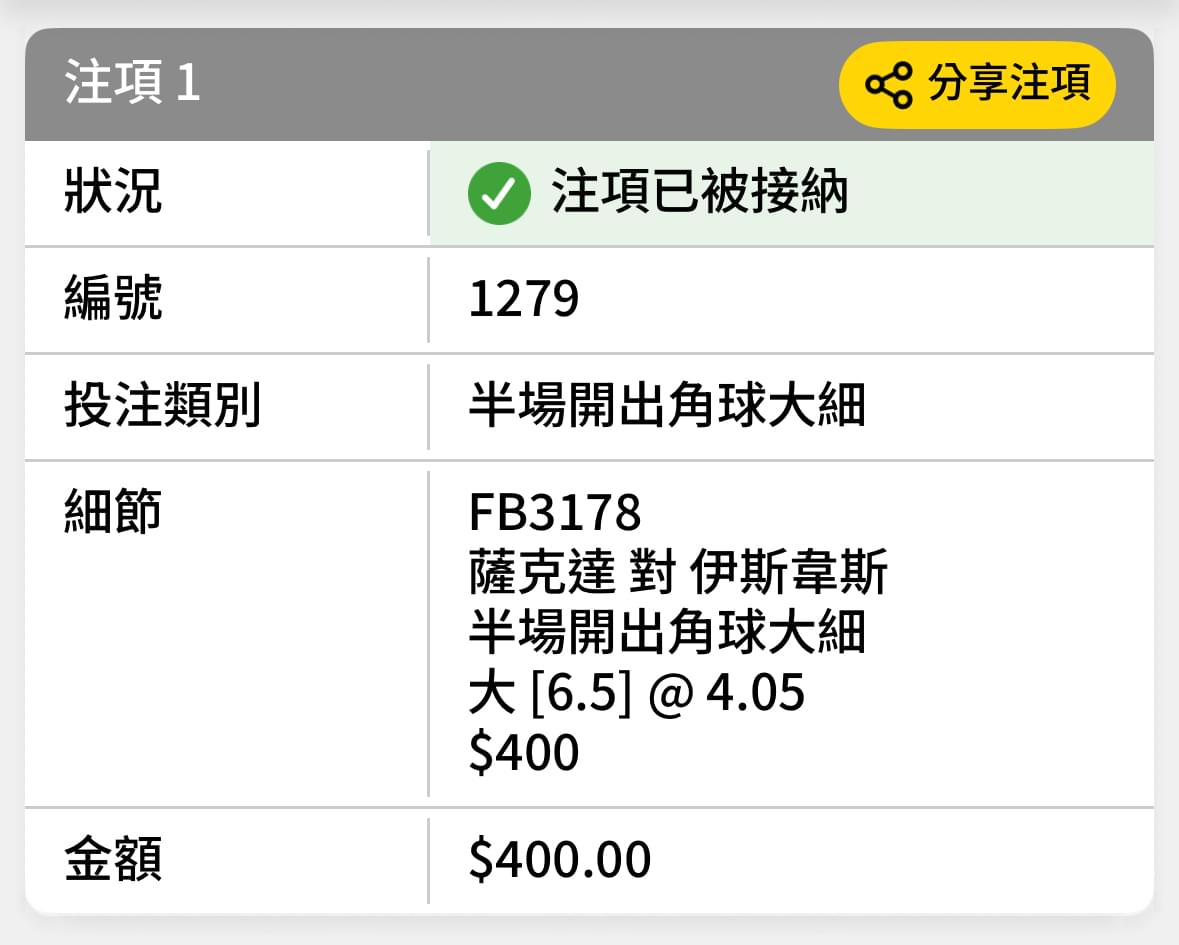
Task: Select bet type value 半場開出角球大細
Action: pyautogui.click(x=667, y=405)
